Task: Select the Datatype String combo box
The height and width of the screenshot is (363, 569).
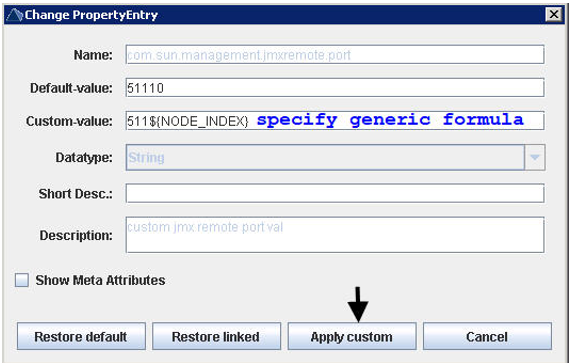Action: (335, 158)
